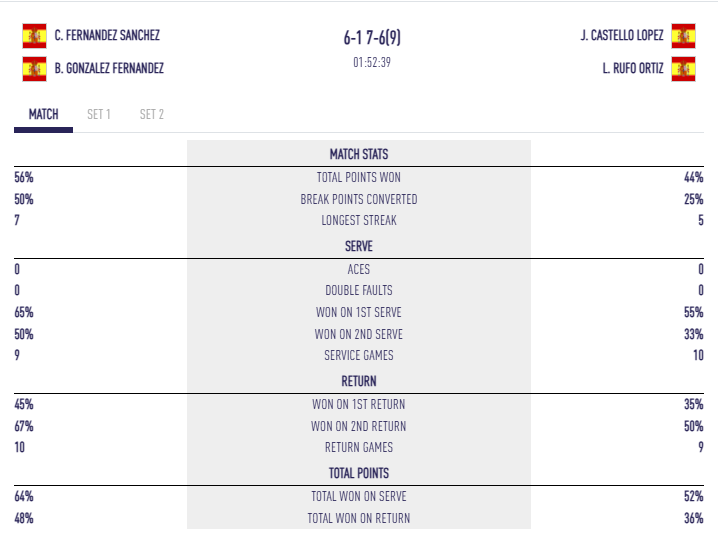Click the TOTAL WON ON RETURN row label
This screenshot has height=541, width=718.
(359, 518)
